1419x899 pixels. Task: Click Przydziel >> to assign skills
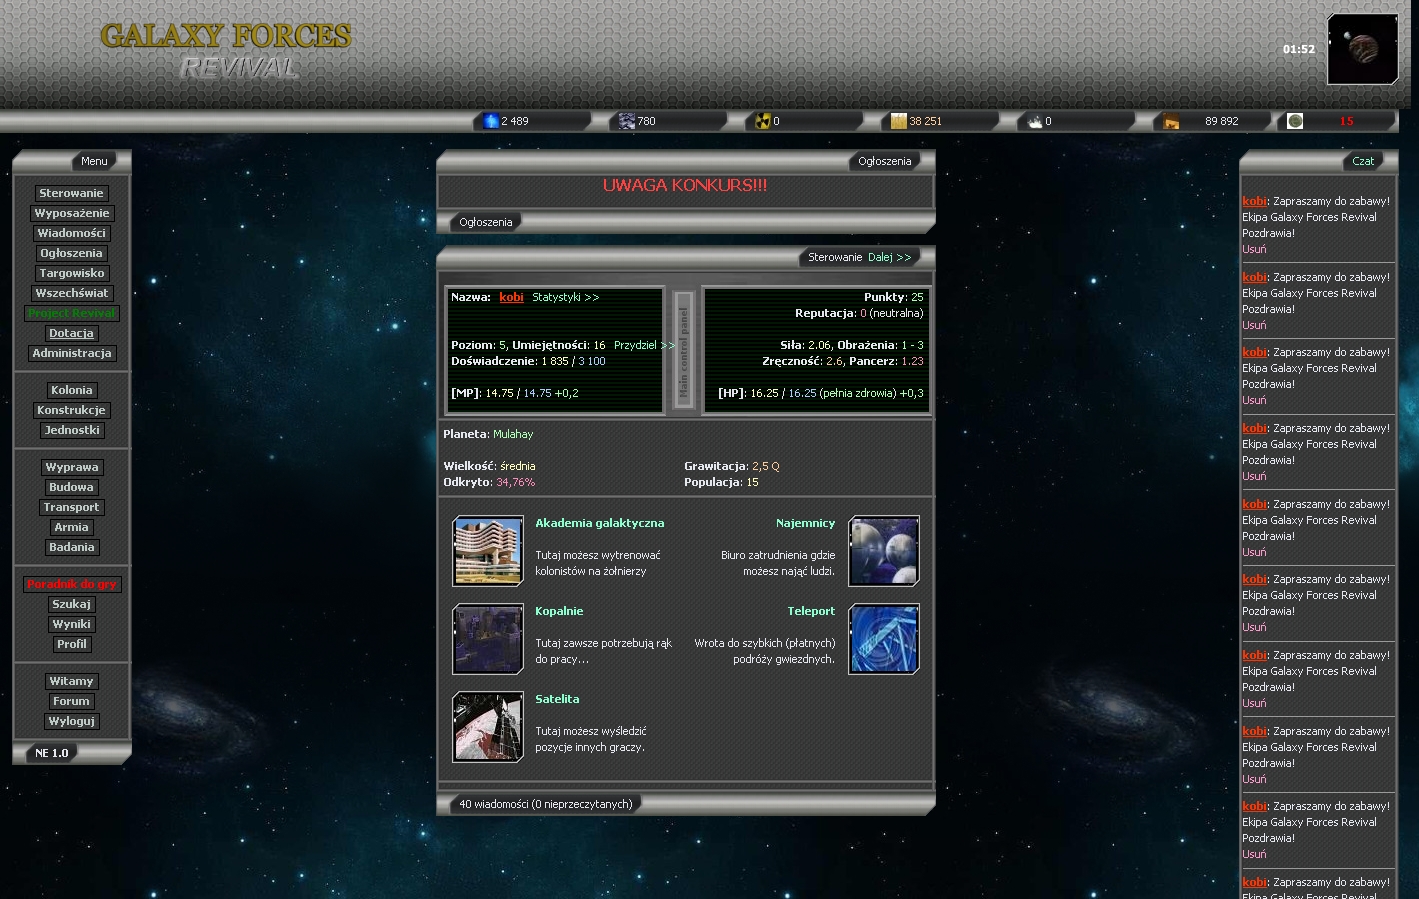(644, 345)
